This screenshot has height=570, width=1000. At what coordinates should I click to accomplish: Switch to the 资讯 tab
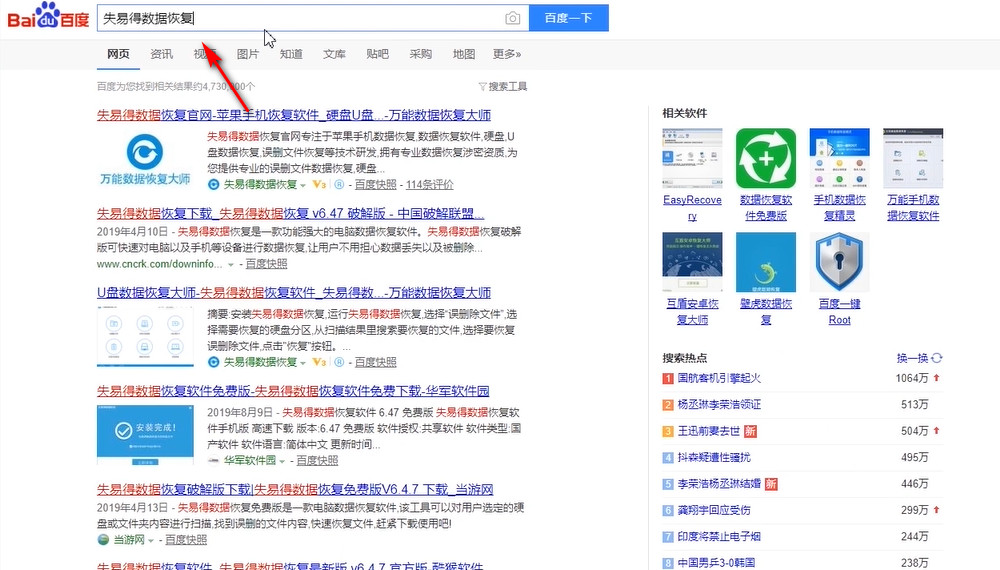(x=161, y=54)
